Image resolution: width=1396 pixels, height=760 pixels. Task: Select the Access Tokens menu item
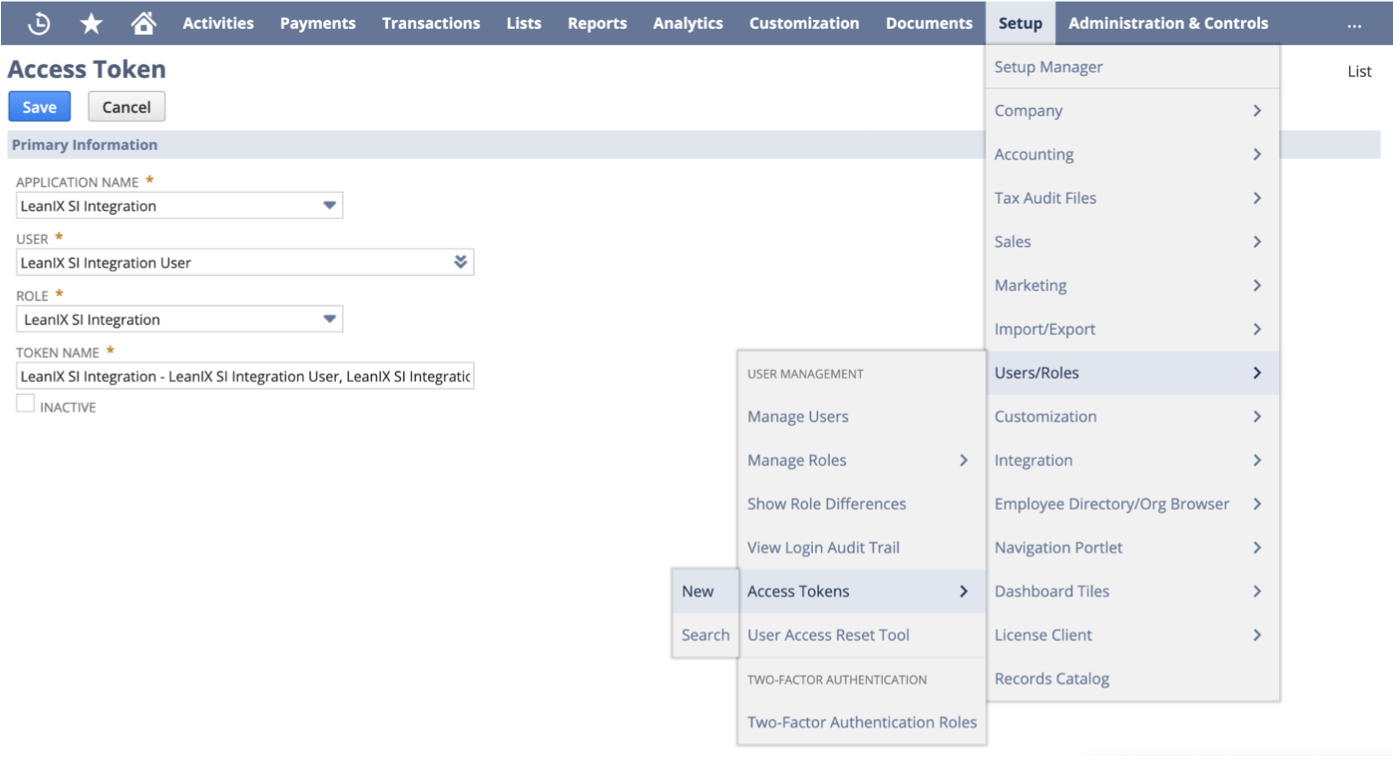[862, 591]
